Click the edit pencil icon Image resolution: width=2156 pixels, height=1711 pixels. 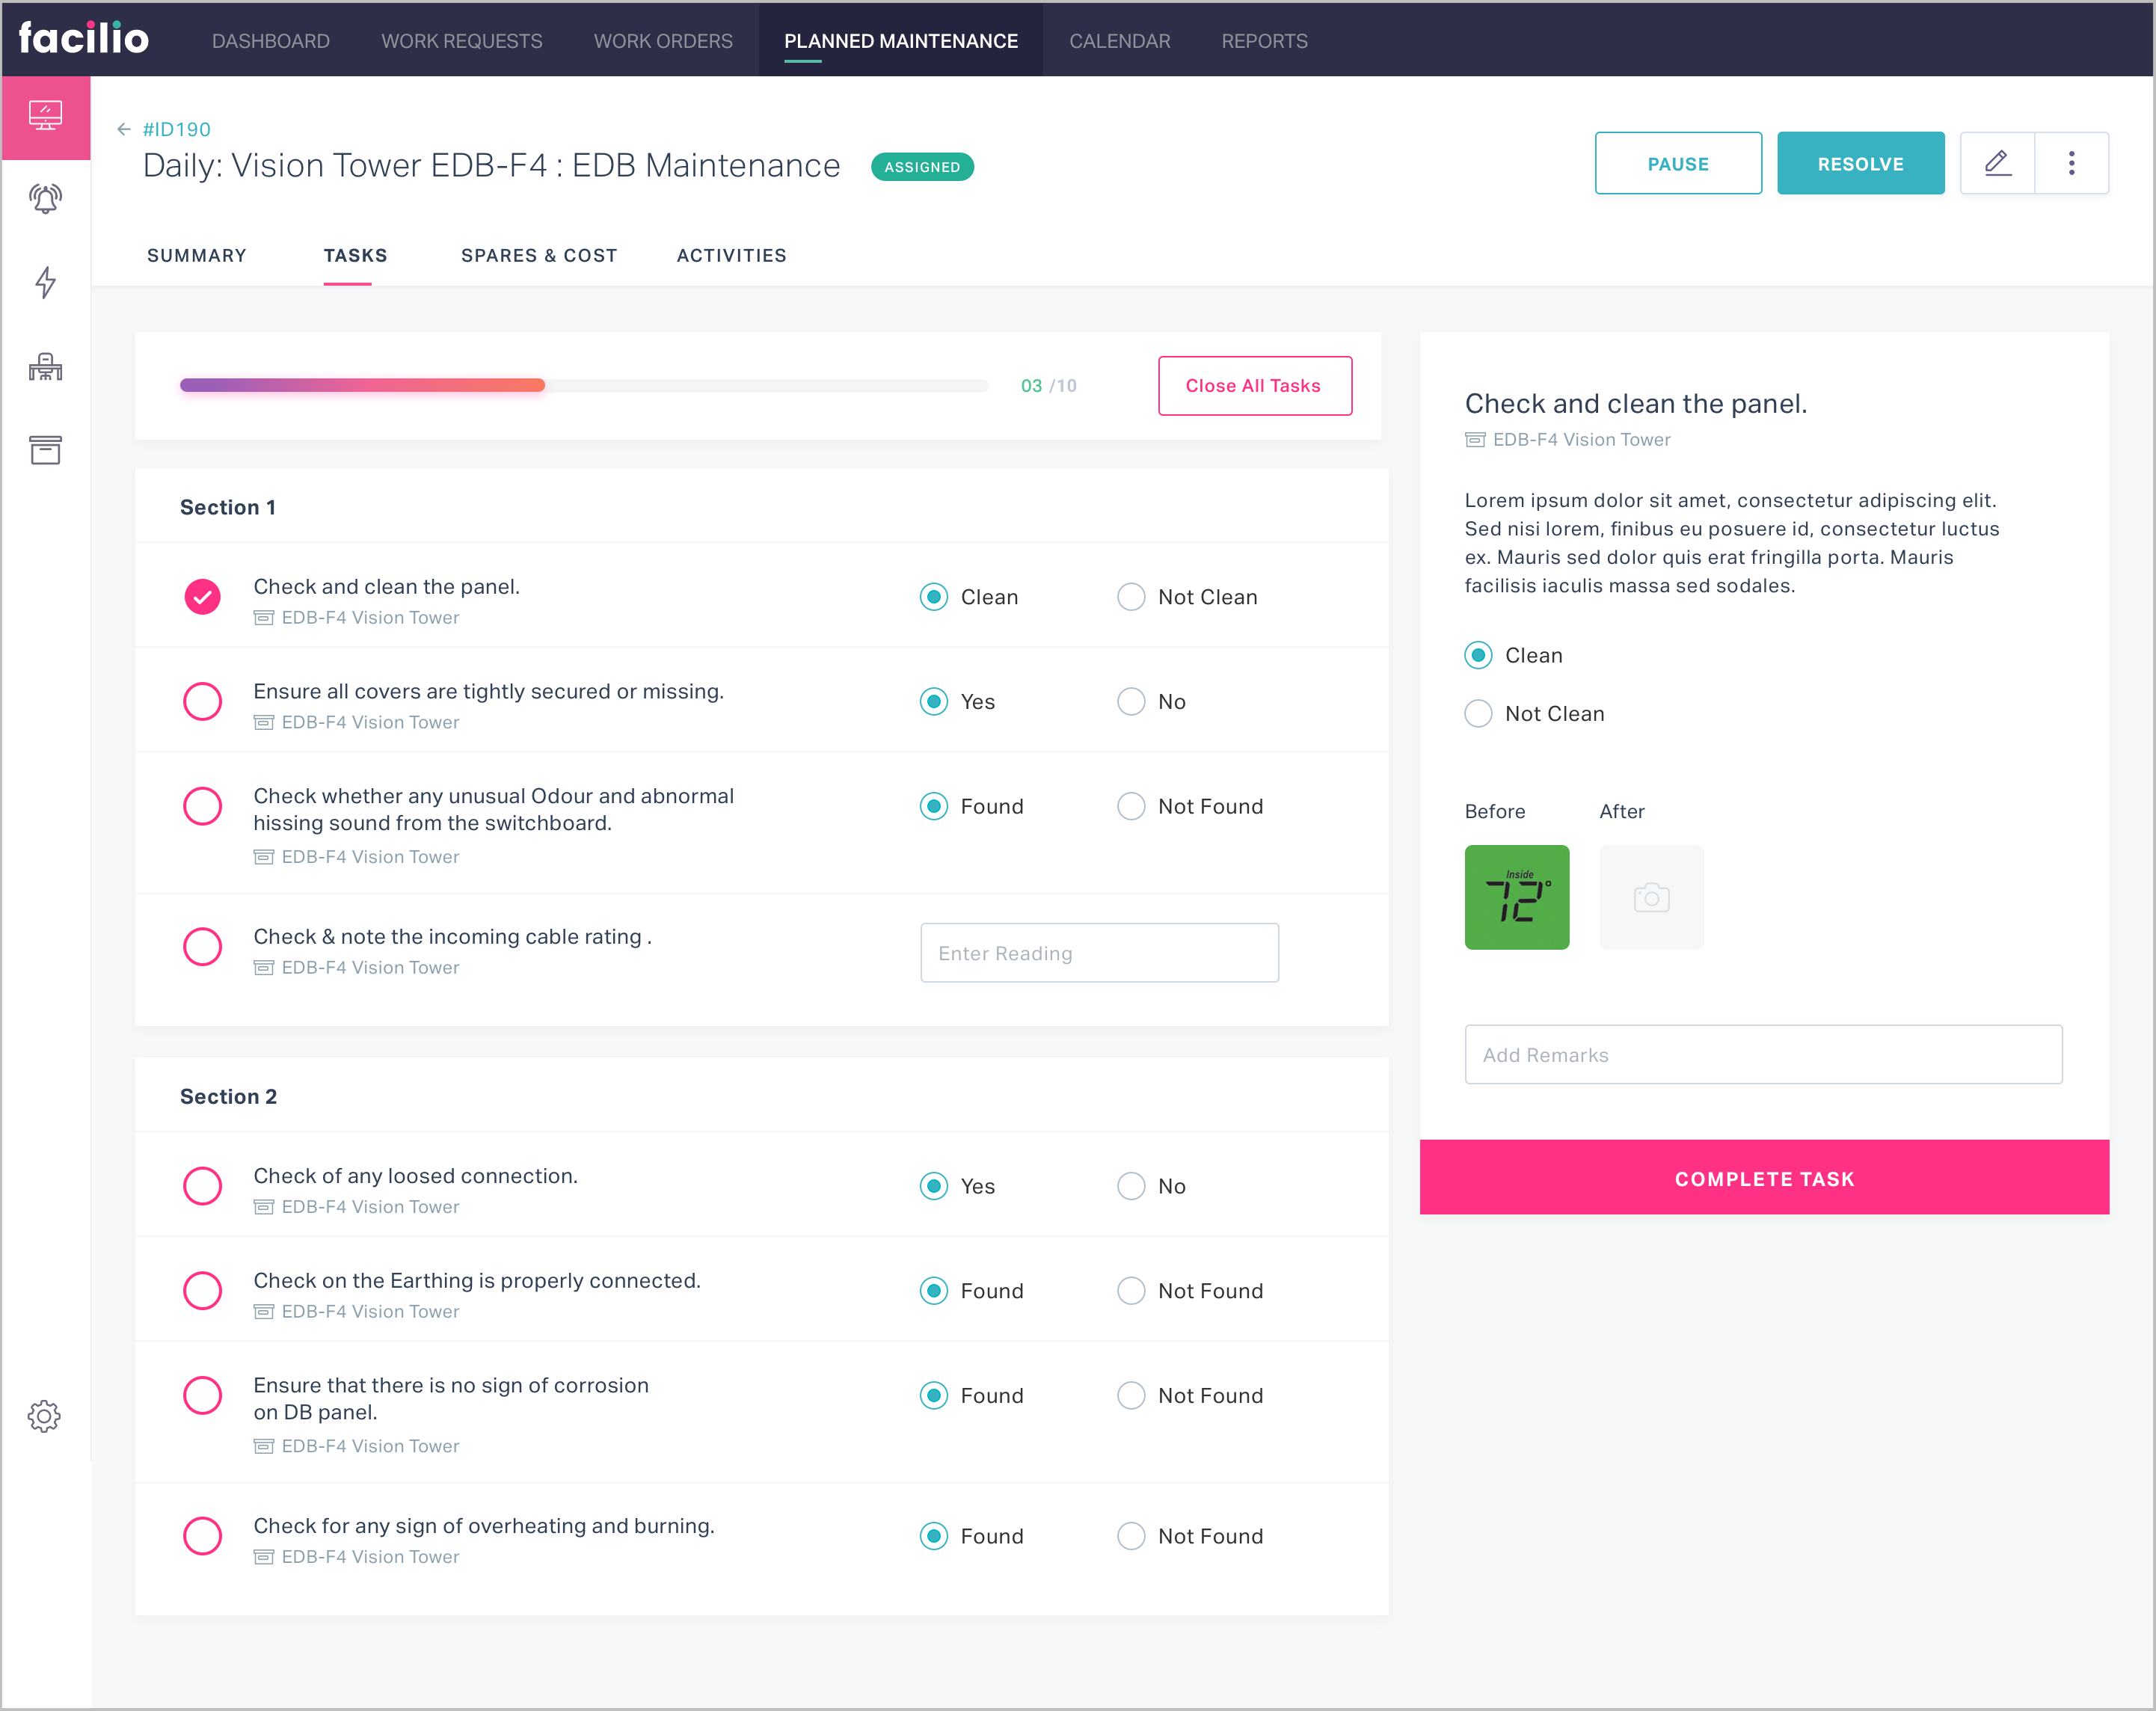pyautogui.click(x=1997, y=163)
